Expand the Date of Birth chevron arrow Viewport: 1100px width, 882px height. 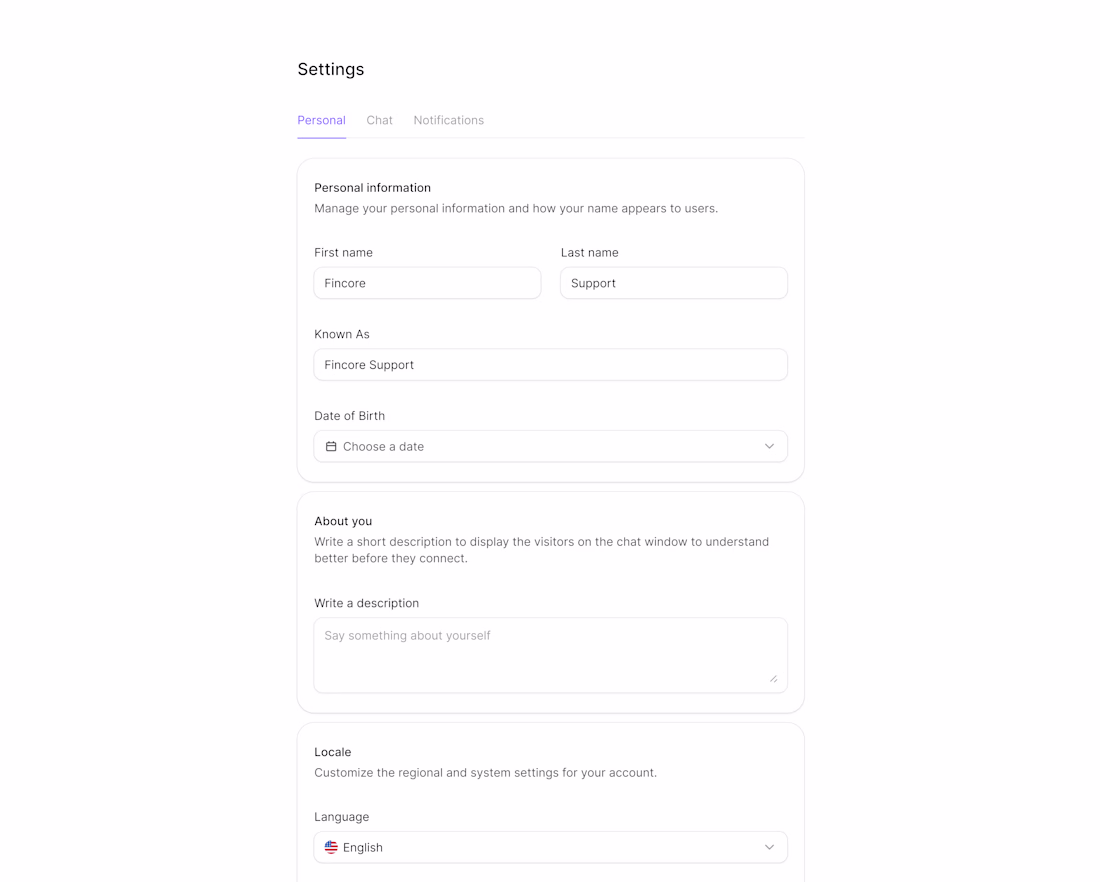pyautogui.click(x=769, y=447)
